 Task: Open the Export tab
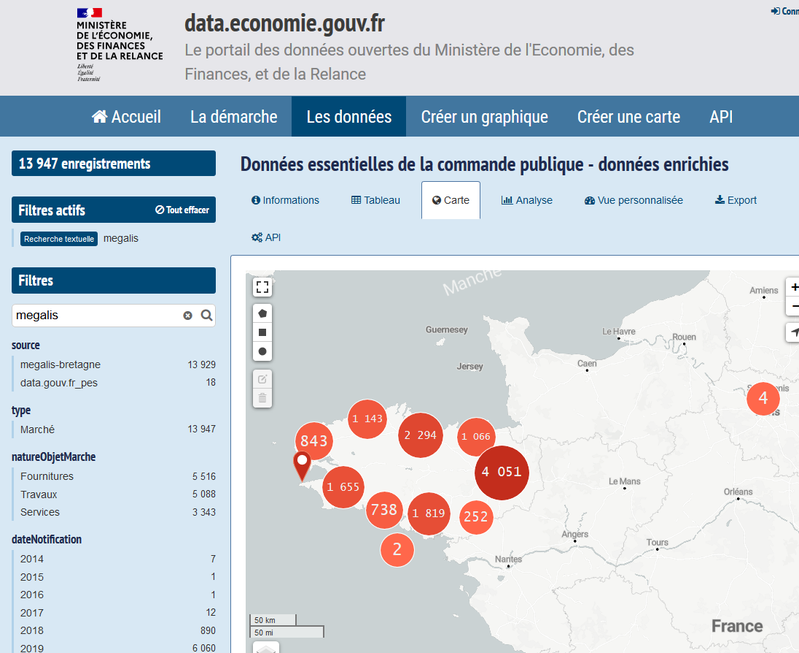pyautogui.click(x=736, y=200)
